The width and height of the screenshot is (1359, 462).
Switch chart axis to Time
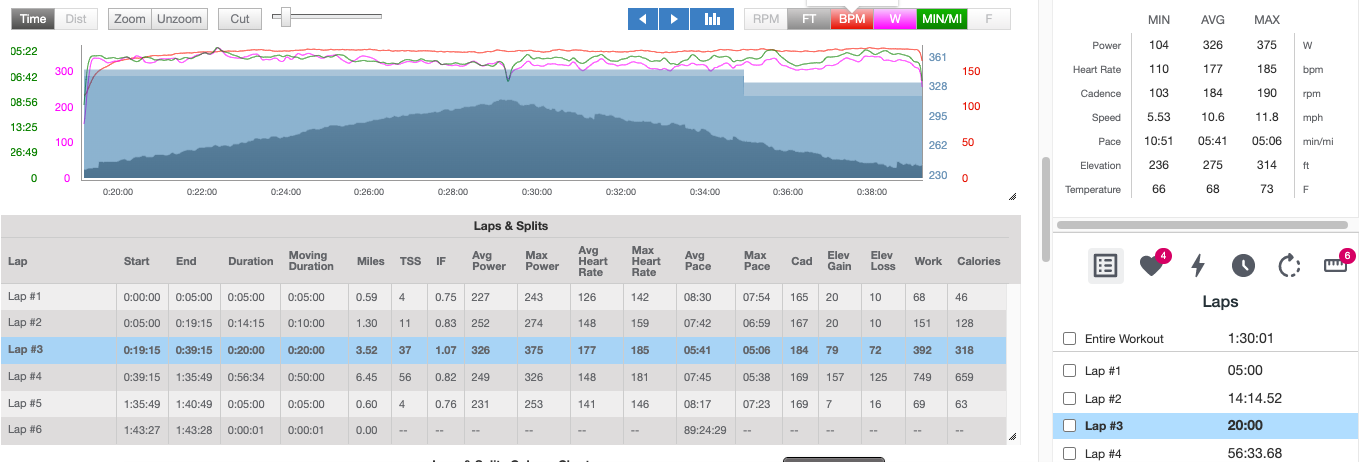(33, 19)
